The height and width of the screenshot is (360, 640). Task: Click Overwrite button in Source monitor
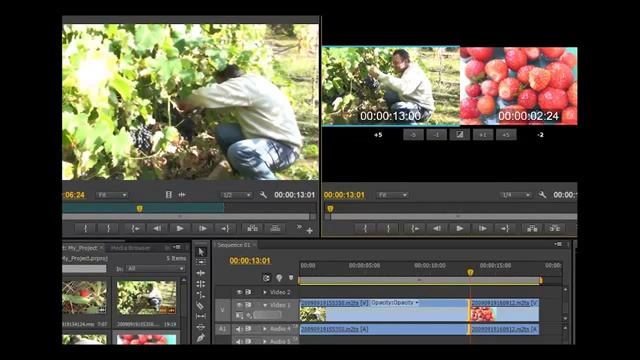point(275,229)
